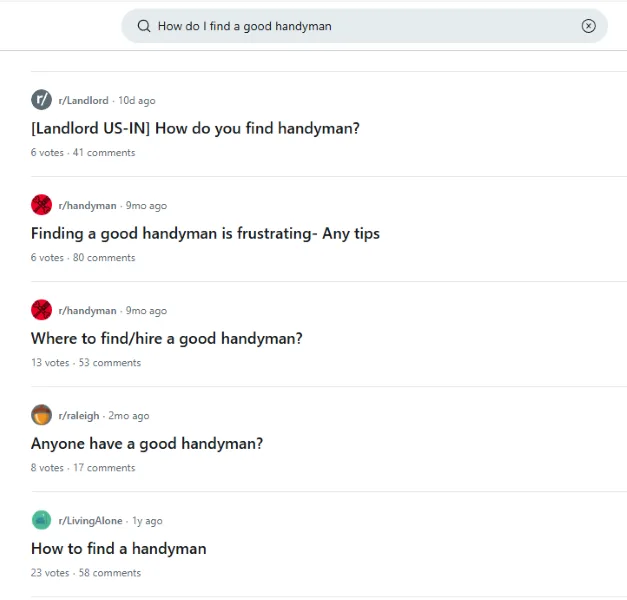The width and height of the screenshot is (627, 600).
Task: Click "9mo ago" on Finding a good handyman post
Action: pyautogui.click(x=146, y=206)
